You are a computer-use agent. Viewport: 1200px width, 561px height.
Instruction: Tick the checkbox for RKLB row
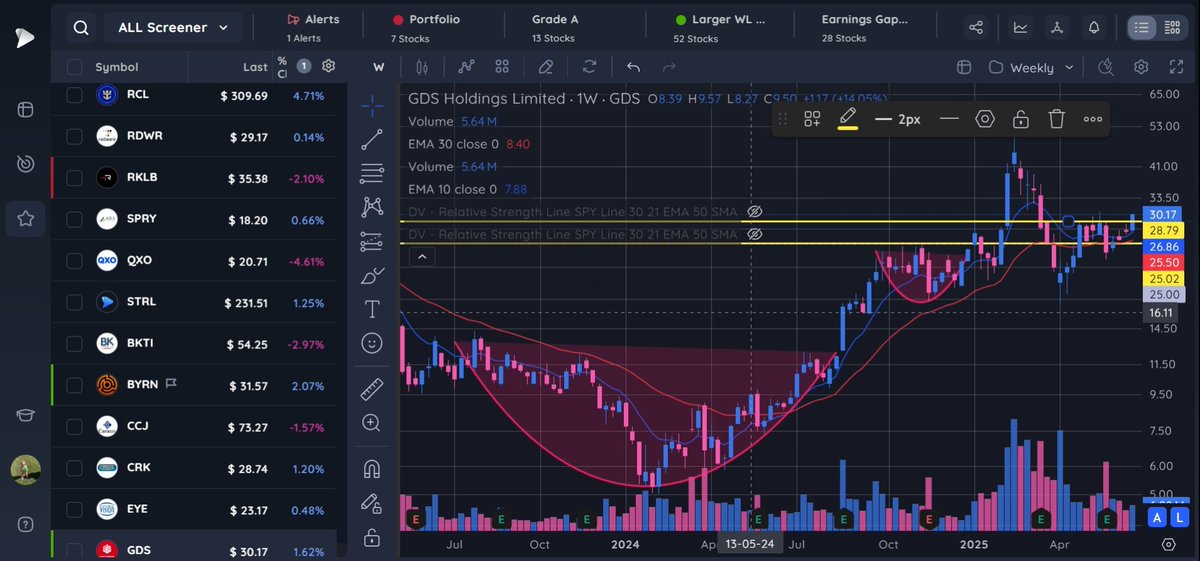click(74, 178)
